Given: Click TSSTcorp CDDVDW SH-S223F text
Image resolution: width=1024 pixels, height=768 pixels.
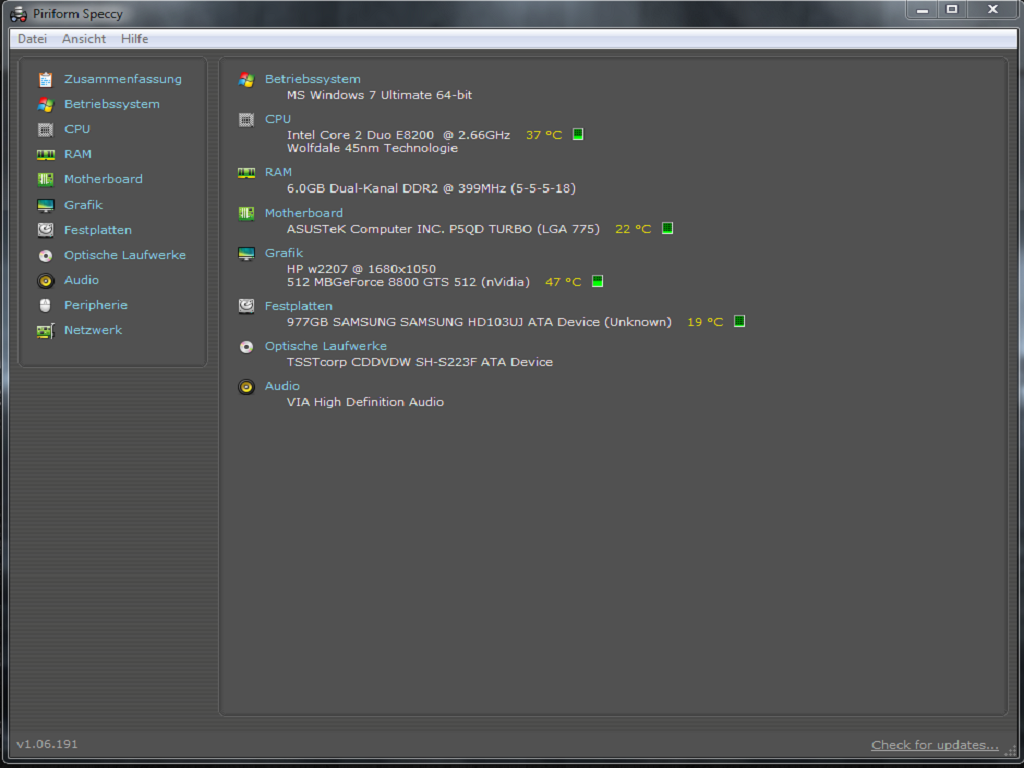Looking at the screenshot, I should click(x=420, y=362).
